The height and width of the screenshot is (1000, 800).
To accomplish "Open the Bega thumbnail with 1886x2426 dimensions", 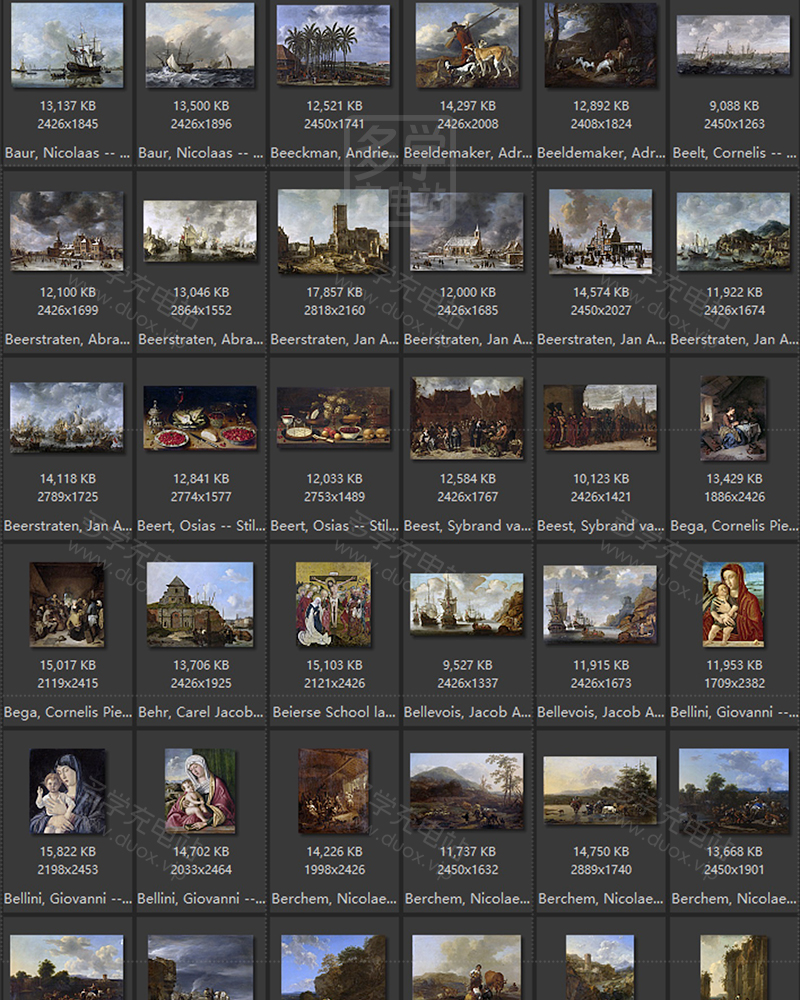I will tap(733, 418).
